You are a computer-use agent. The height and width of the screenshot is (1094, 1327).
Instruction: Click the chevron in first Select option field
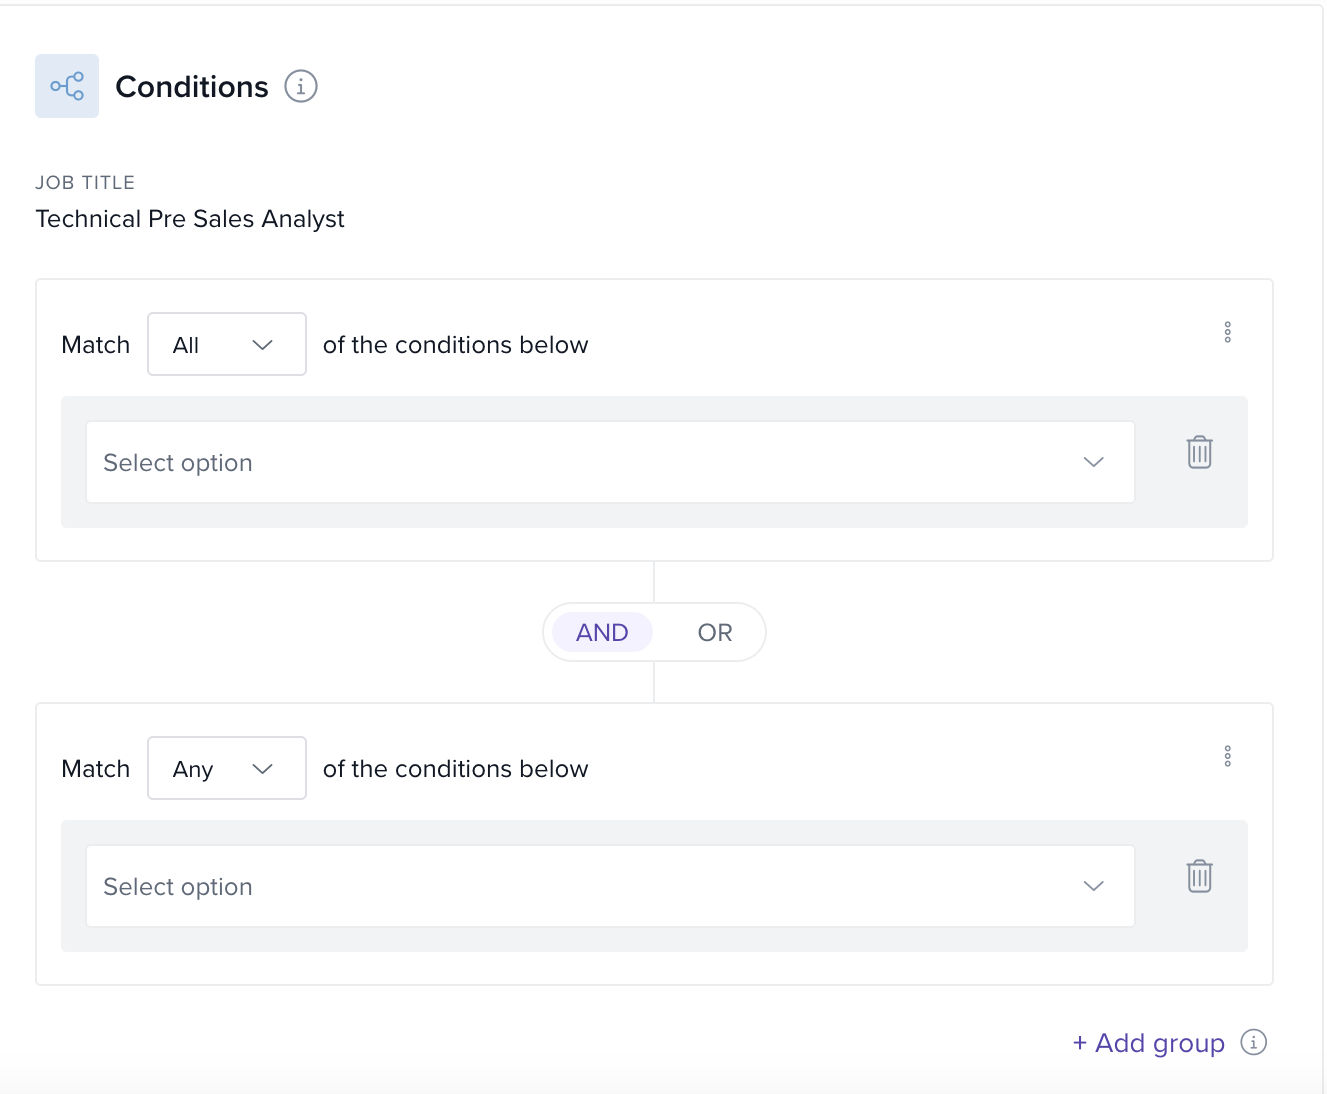1093,462
